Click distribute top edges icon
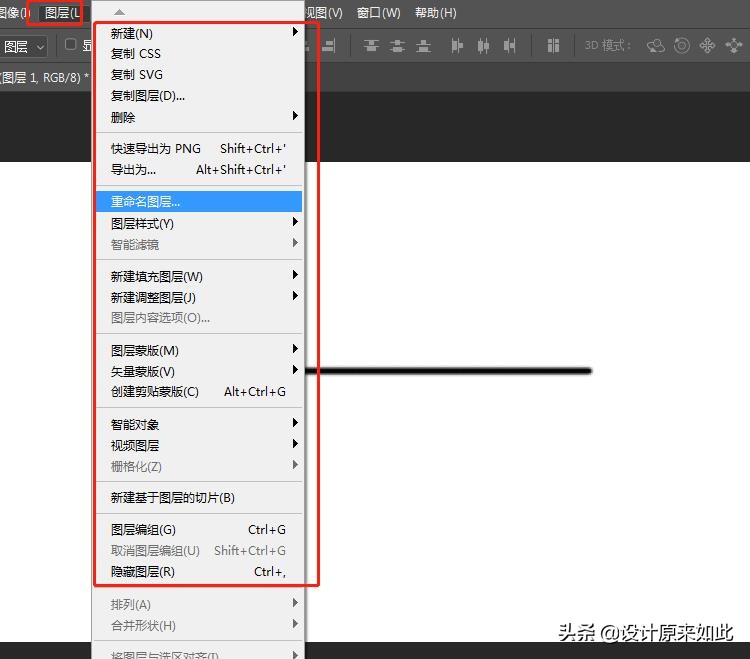This screenshot has height=659, width=750. pos(371,46)
